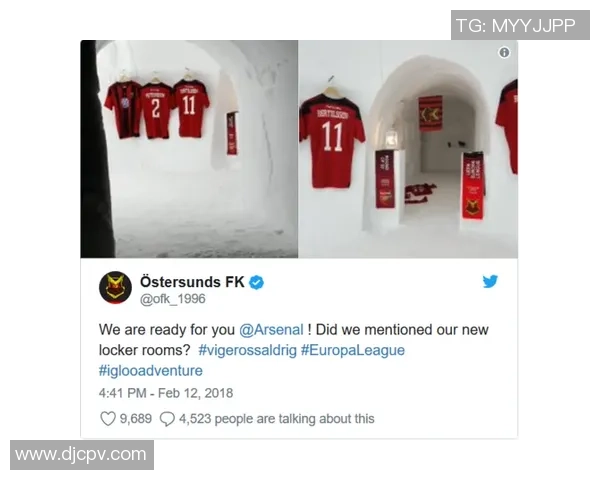Open the Östersunds FK profile avatar
600x480 pixels.
(115, 287)
